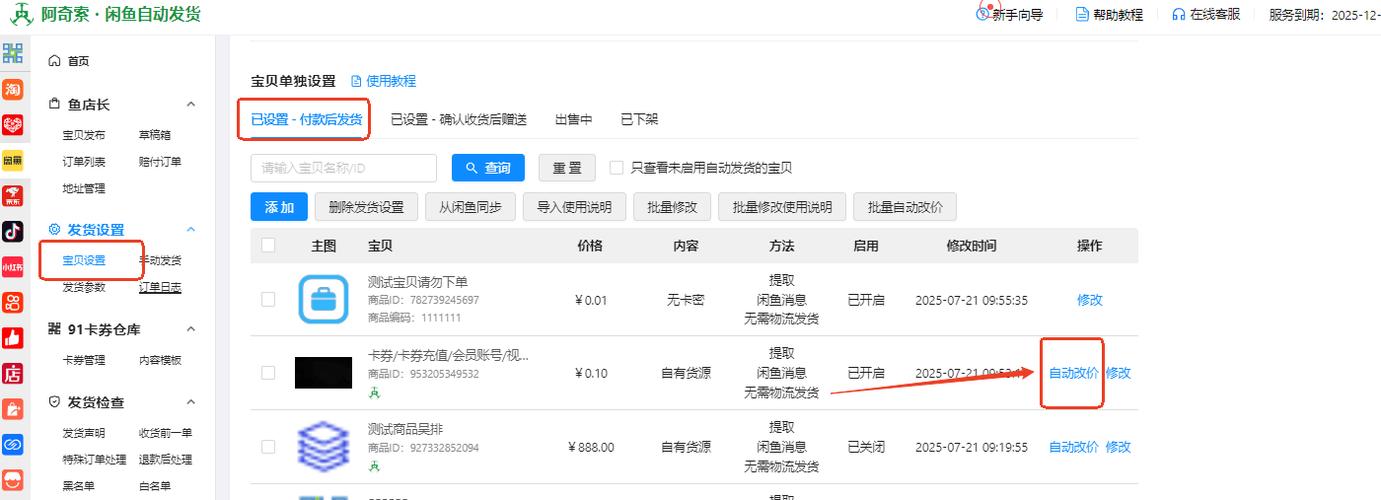1381x500 pixels.
Task: Select the Xiaohongshu red icon in sidebar
Action: click(13, 267)
